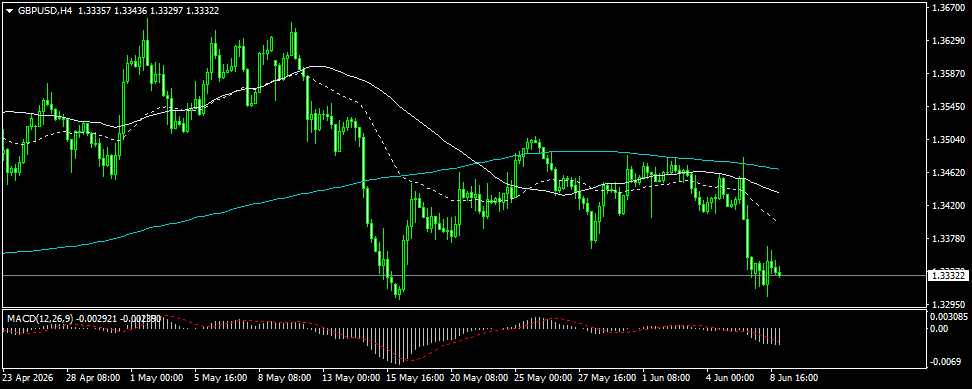Click the 23 Apr 2026 date label
972x389 pixels.
click(28, 377)
